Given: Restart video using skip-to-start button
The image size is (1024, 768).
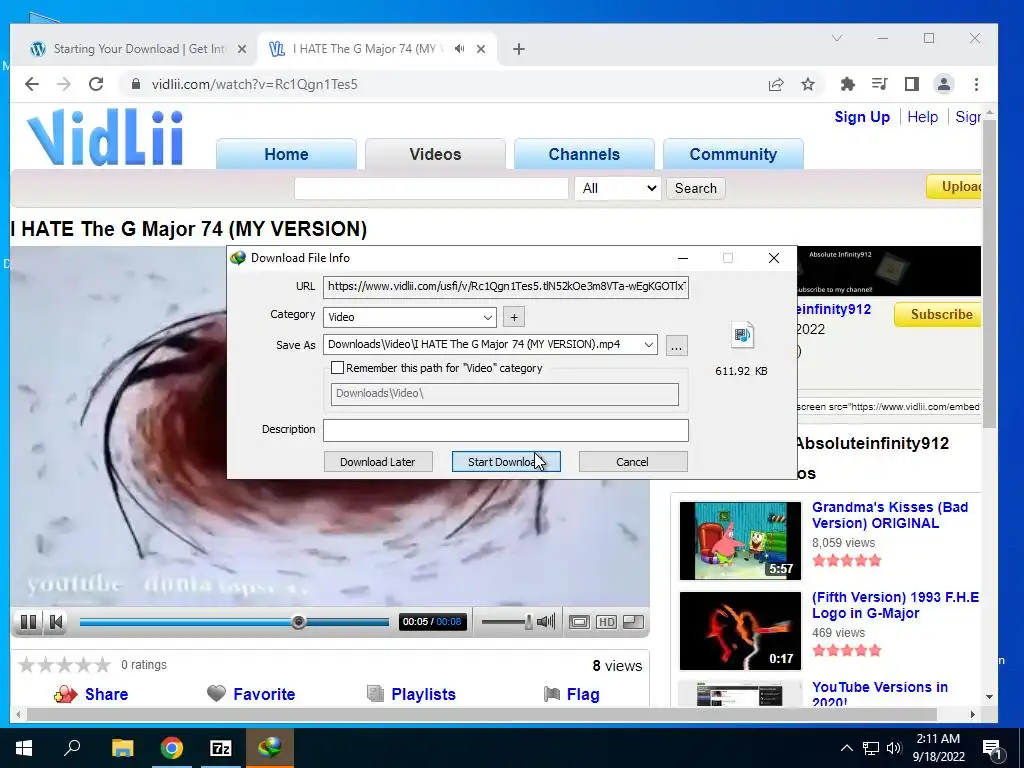Looking at the screenshot, I should (x=56, y=622).
